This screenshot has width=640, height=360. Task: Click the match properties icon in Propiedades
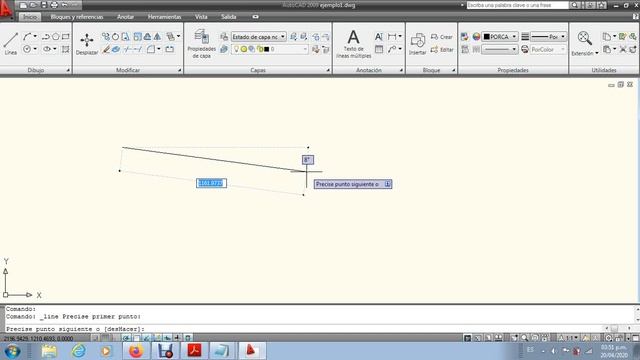point(464,37)
